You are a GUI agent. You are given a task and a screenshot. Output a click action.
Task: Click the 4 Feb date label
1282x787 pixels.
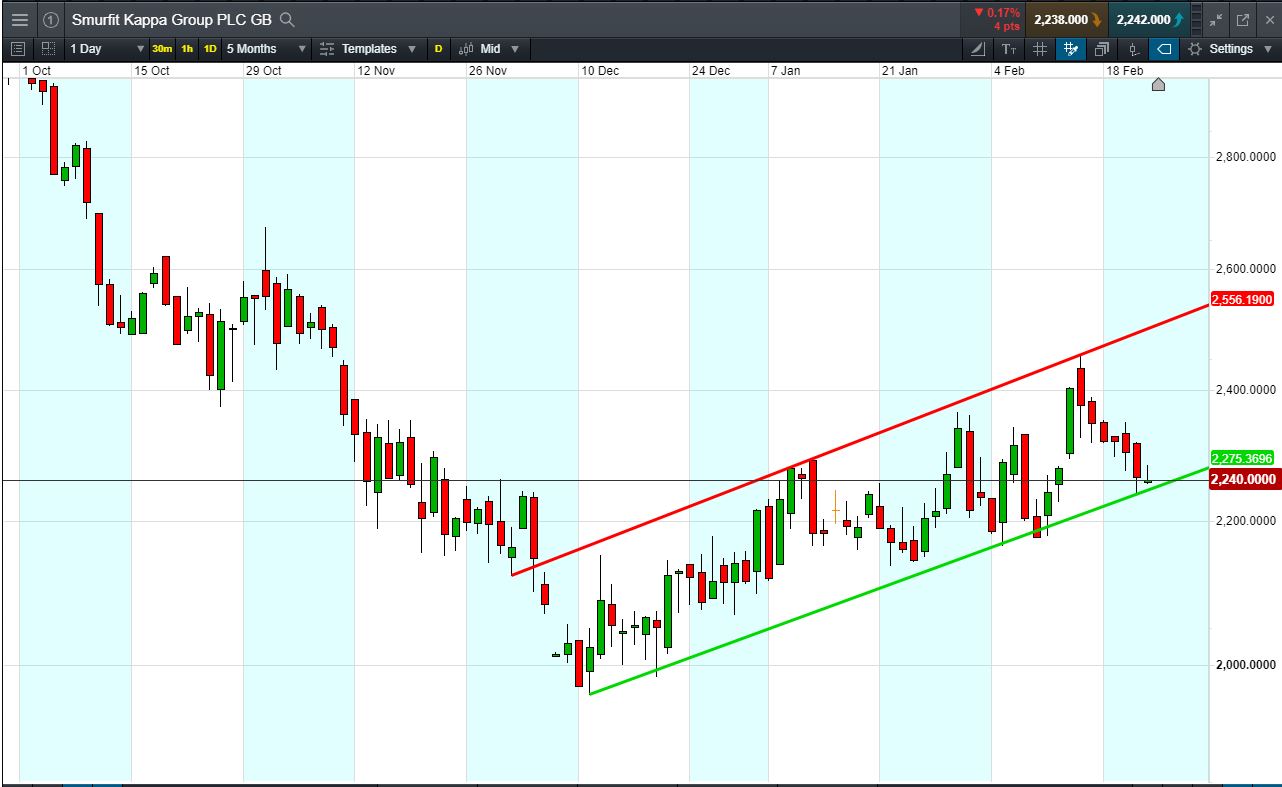coord(1009,71)
